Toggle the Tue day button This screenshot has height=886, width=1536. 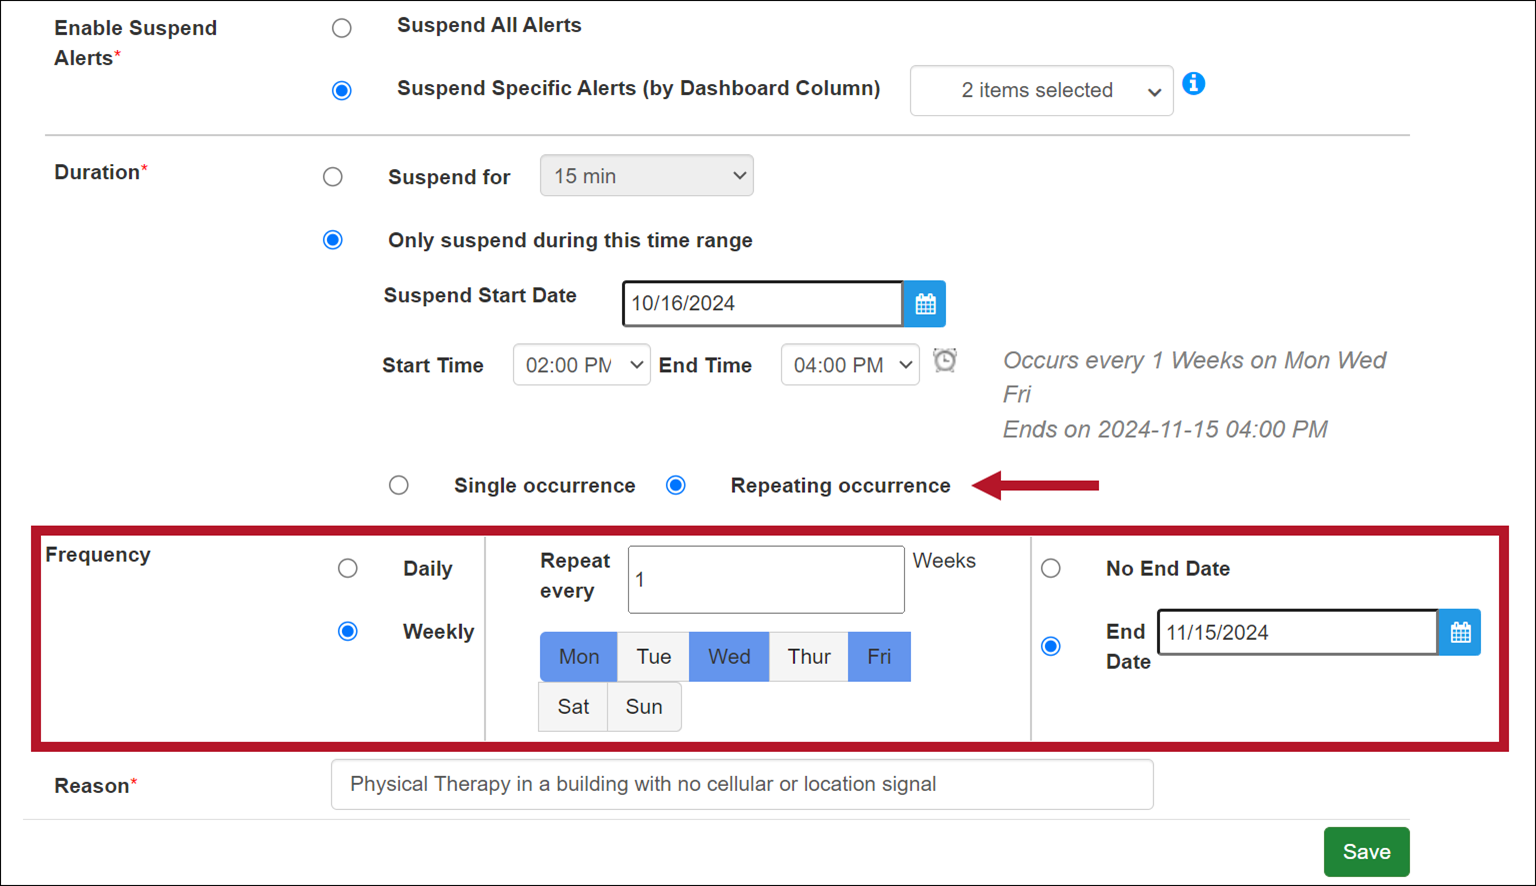coord(653,657)
